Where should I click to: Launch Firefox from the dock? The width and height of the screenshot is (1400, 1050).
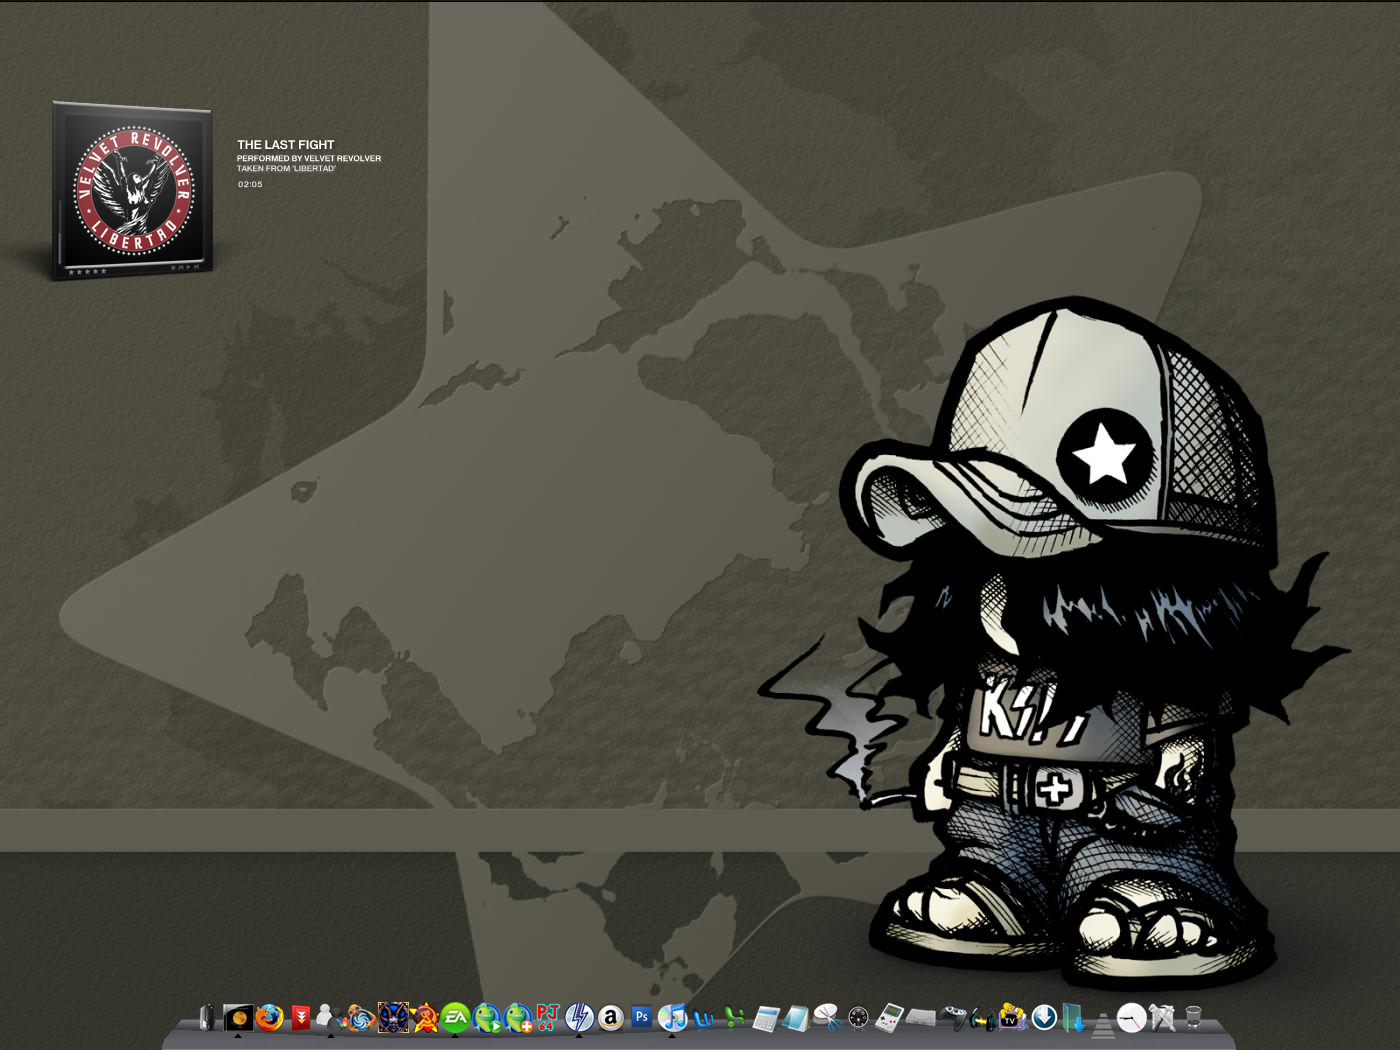tap(269, 1018)
